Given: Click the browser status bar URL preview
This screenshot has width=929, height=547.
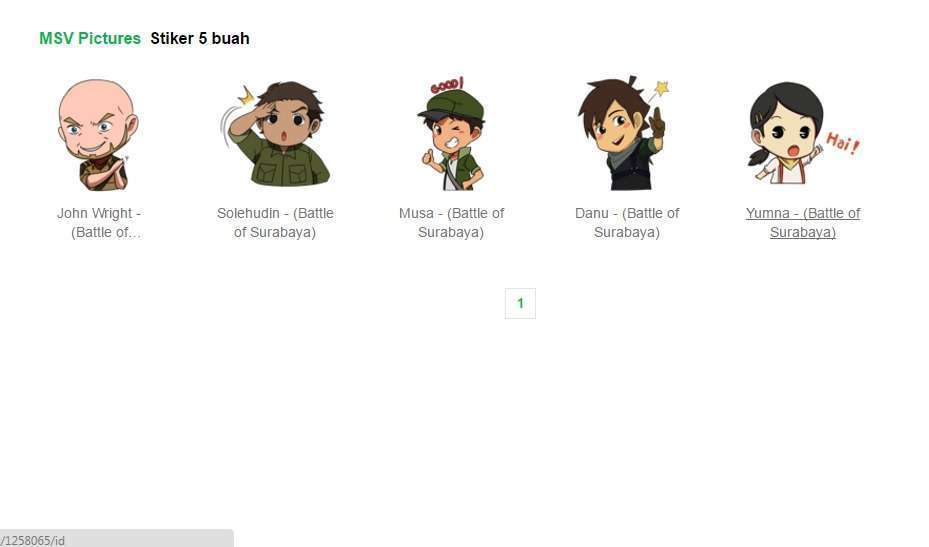Looking at the screenshot, I should (116, 539).
